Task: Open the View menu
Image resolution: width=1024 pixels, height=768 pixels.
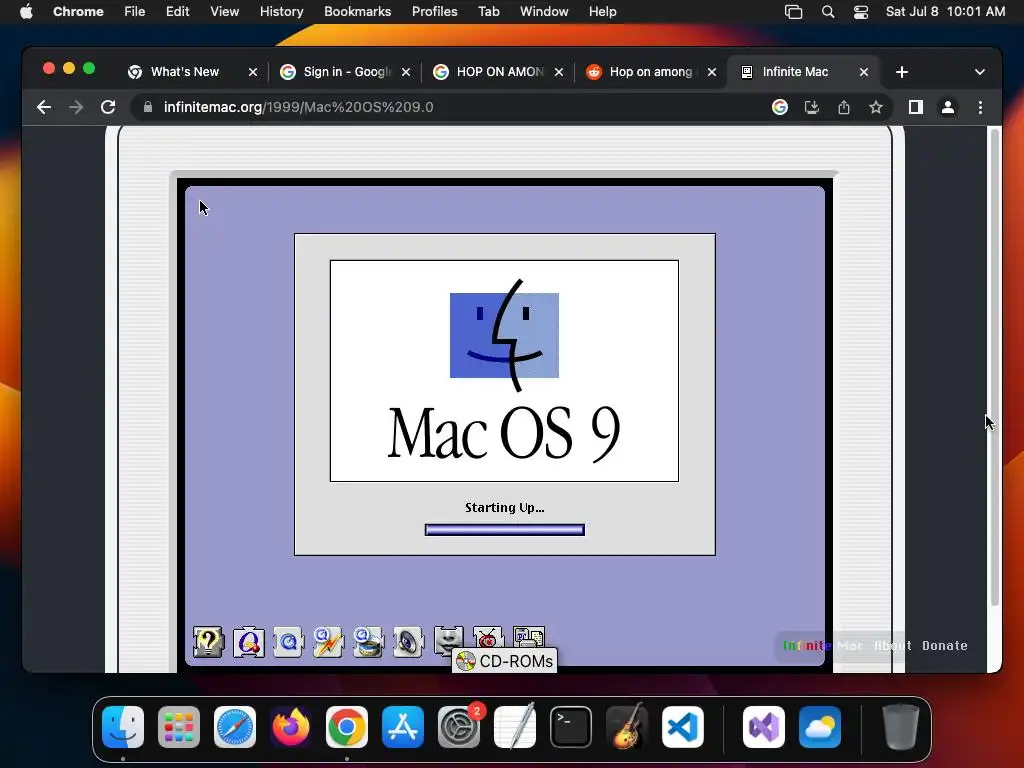Action: [x=225, y=12]
